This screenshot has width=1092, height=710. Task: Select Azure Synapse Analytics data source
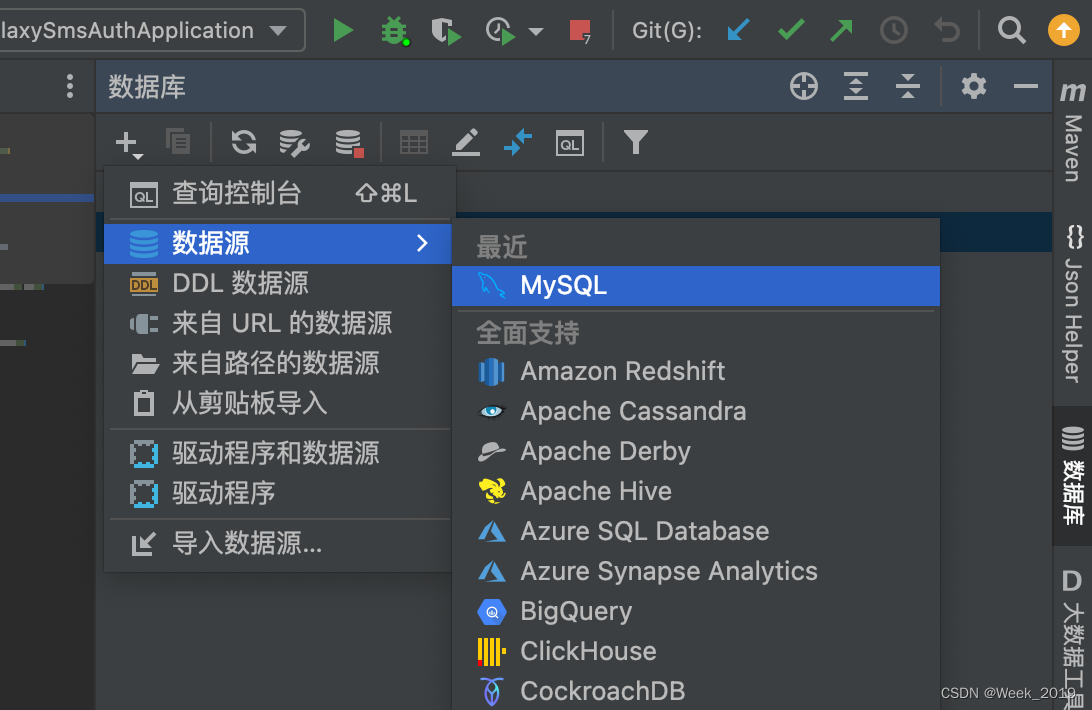[x=696, y=571]
